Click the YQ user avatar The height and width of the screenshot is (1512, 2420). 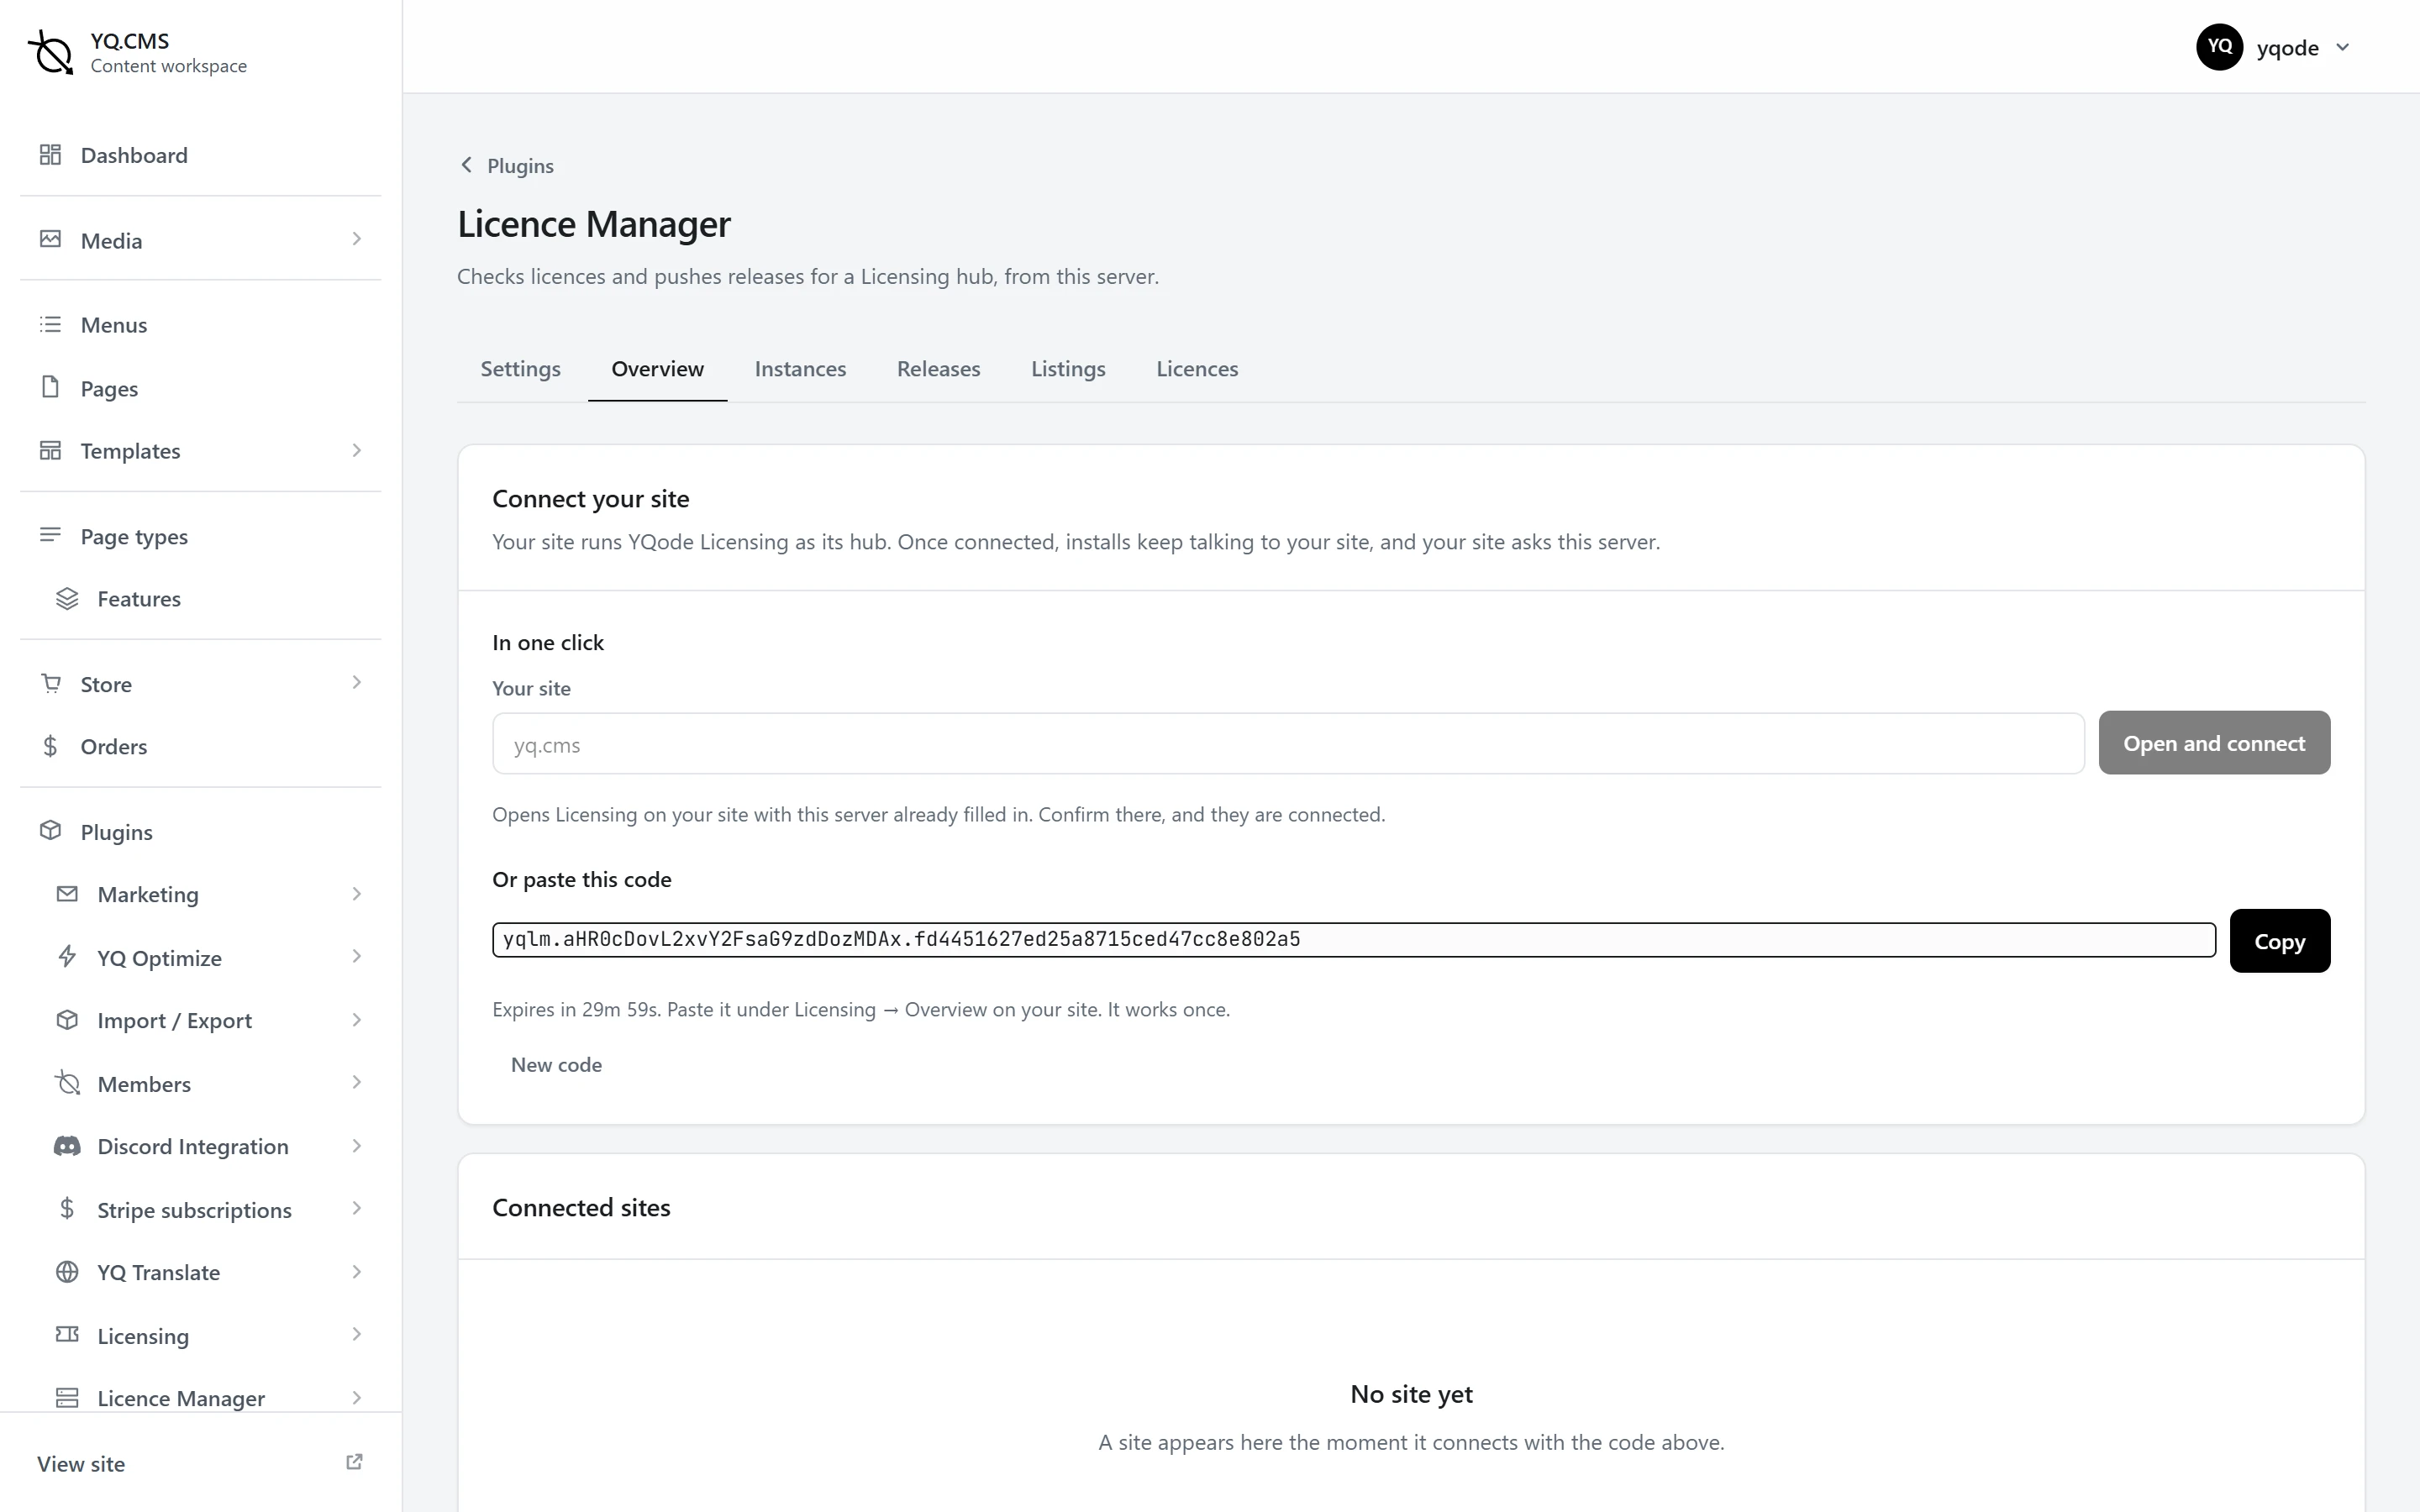coord(2219,47)
